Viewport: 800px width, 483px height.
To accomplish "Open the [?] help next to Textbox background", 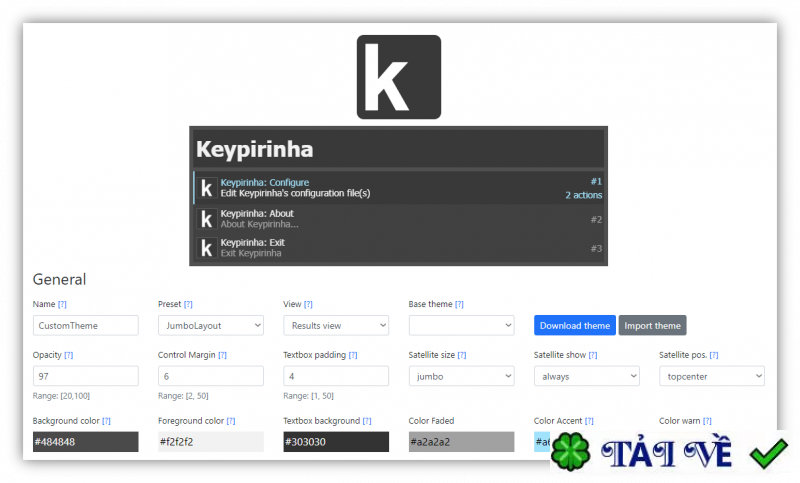I will point(367,421).
